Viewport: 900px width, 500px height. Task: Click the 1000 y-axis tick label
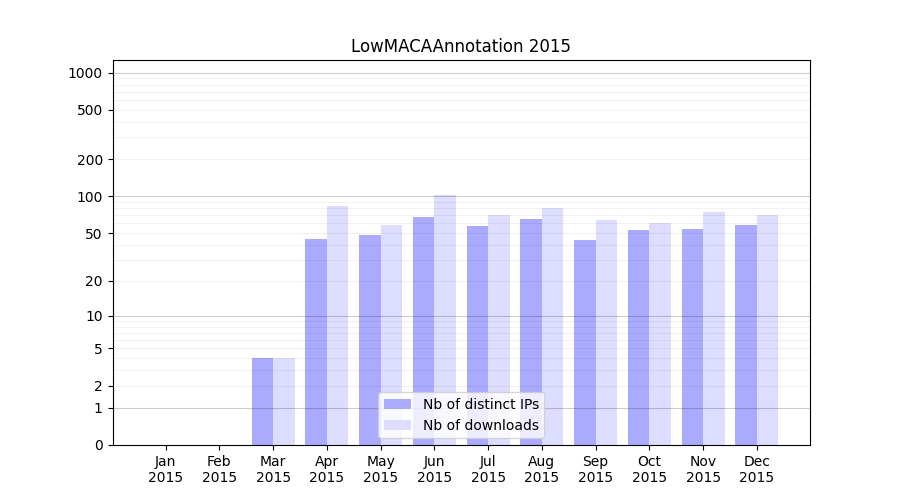tap(85, 73)
